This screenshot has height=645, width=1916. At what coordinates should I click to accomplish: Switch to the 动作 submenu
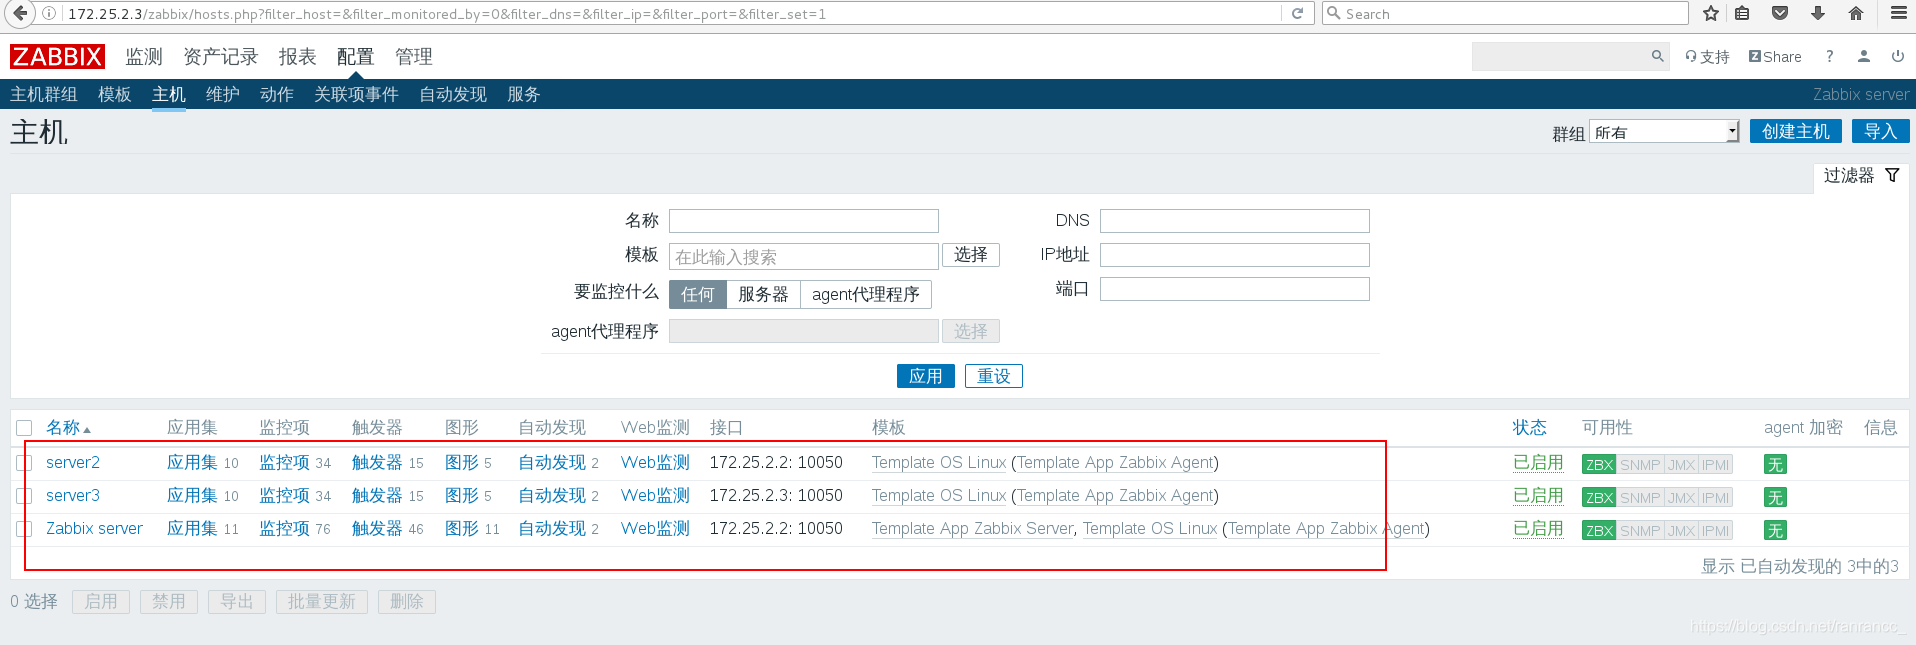(x=277, y=94)
